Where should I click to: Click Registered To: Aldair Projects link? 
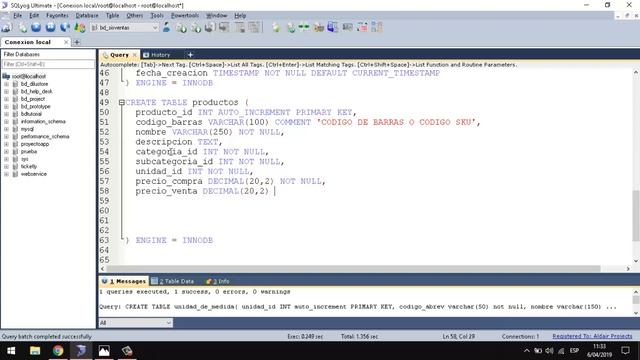pyautogui.click(x=592, y=336)
